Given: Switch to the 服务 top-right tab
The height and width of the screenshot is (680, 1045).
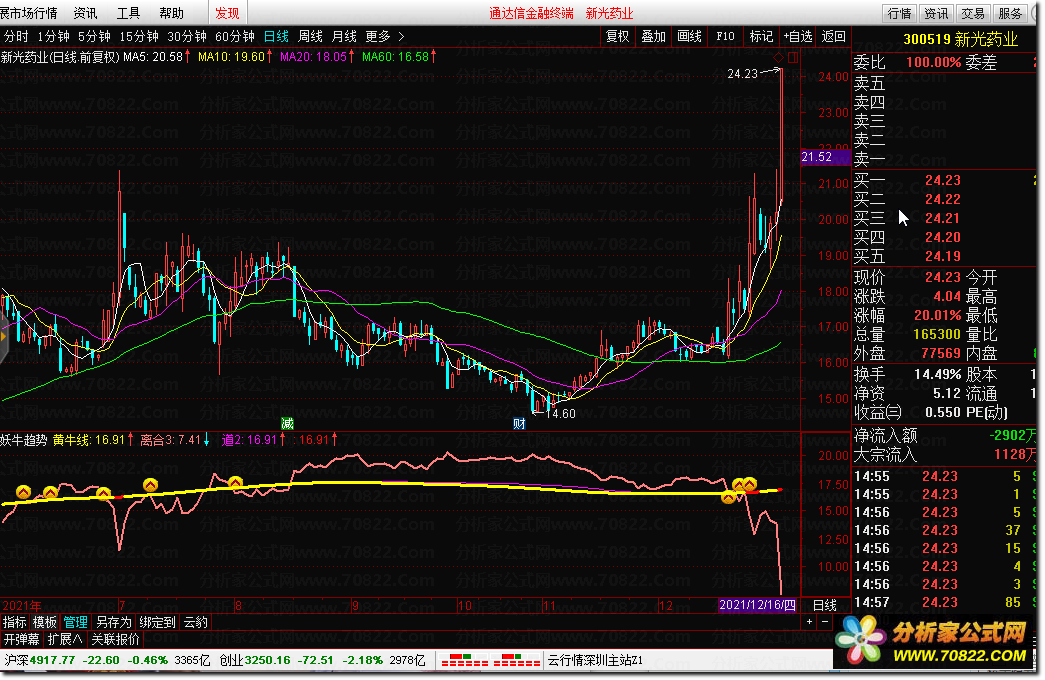Looking at the screenshot, I should click(1010, 13).
